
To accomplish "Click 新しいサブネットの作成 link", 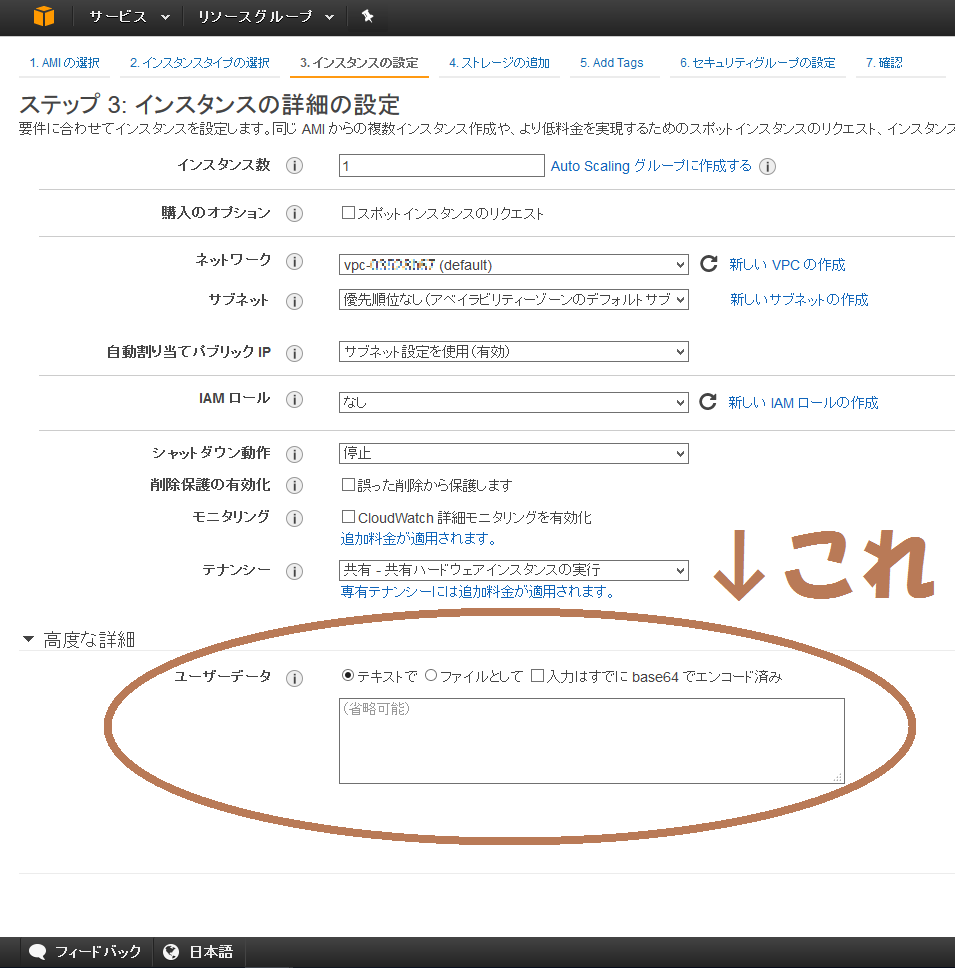I will (x=799, y=299).
